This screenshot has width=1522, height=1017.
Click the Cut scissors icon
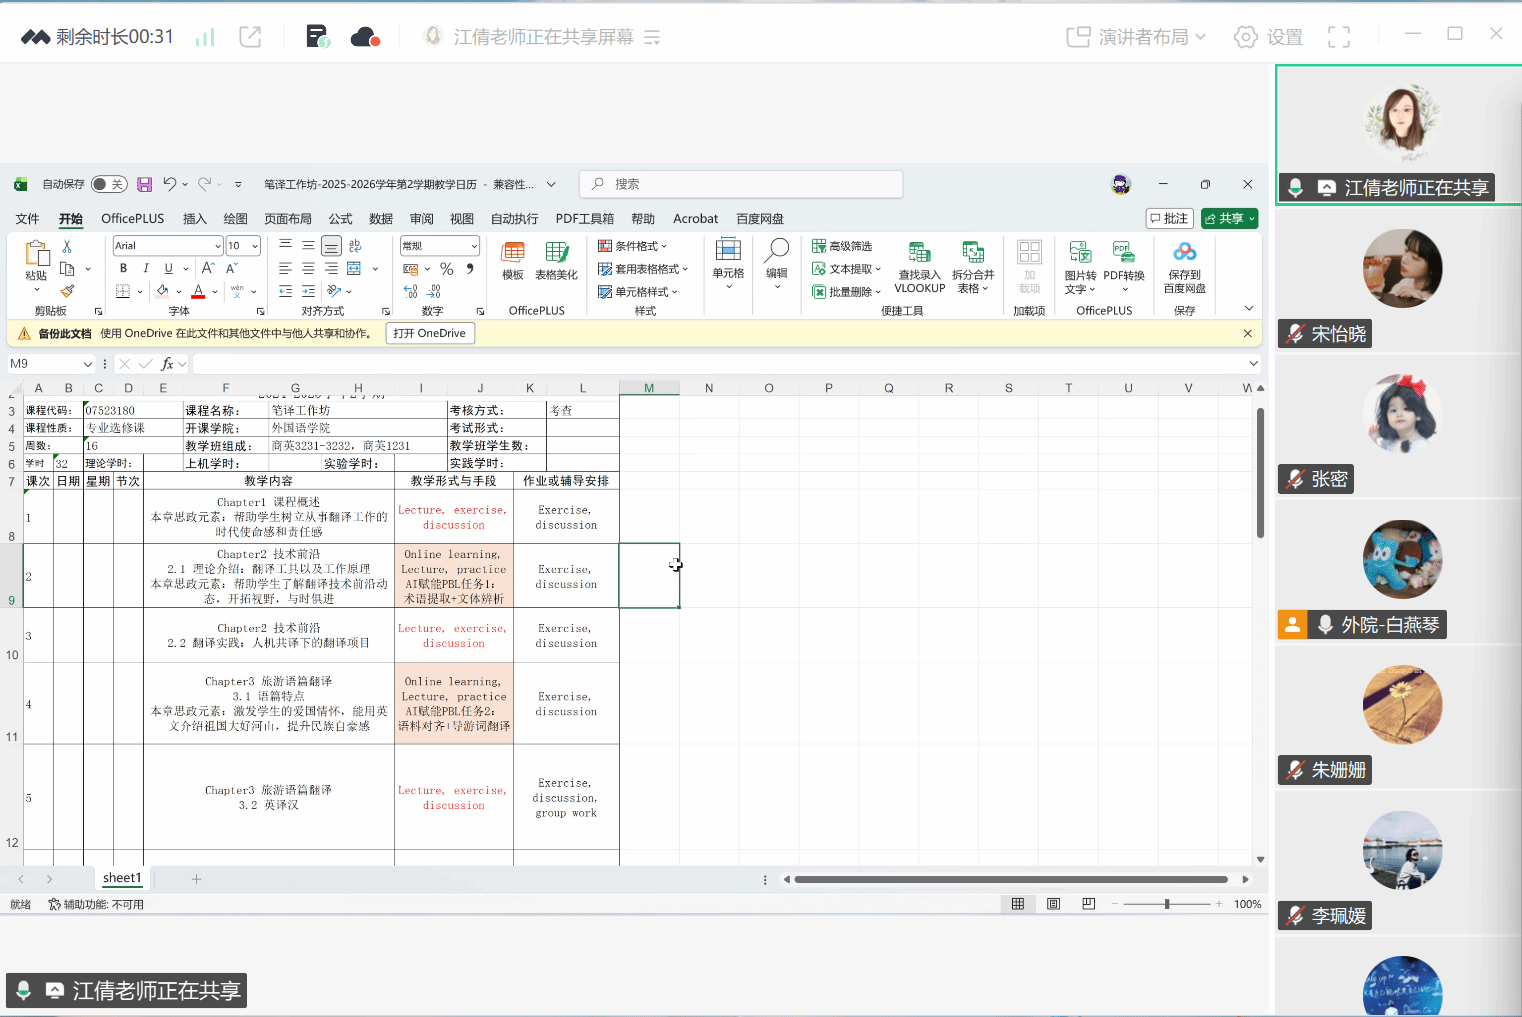coord(67,246)
